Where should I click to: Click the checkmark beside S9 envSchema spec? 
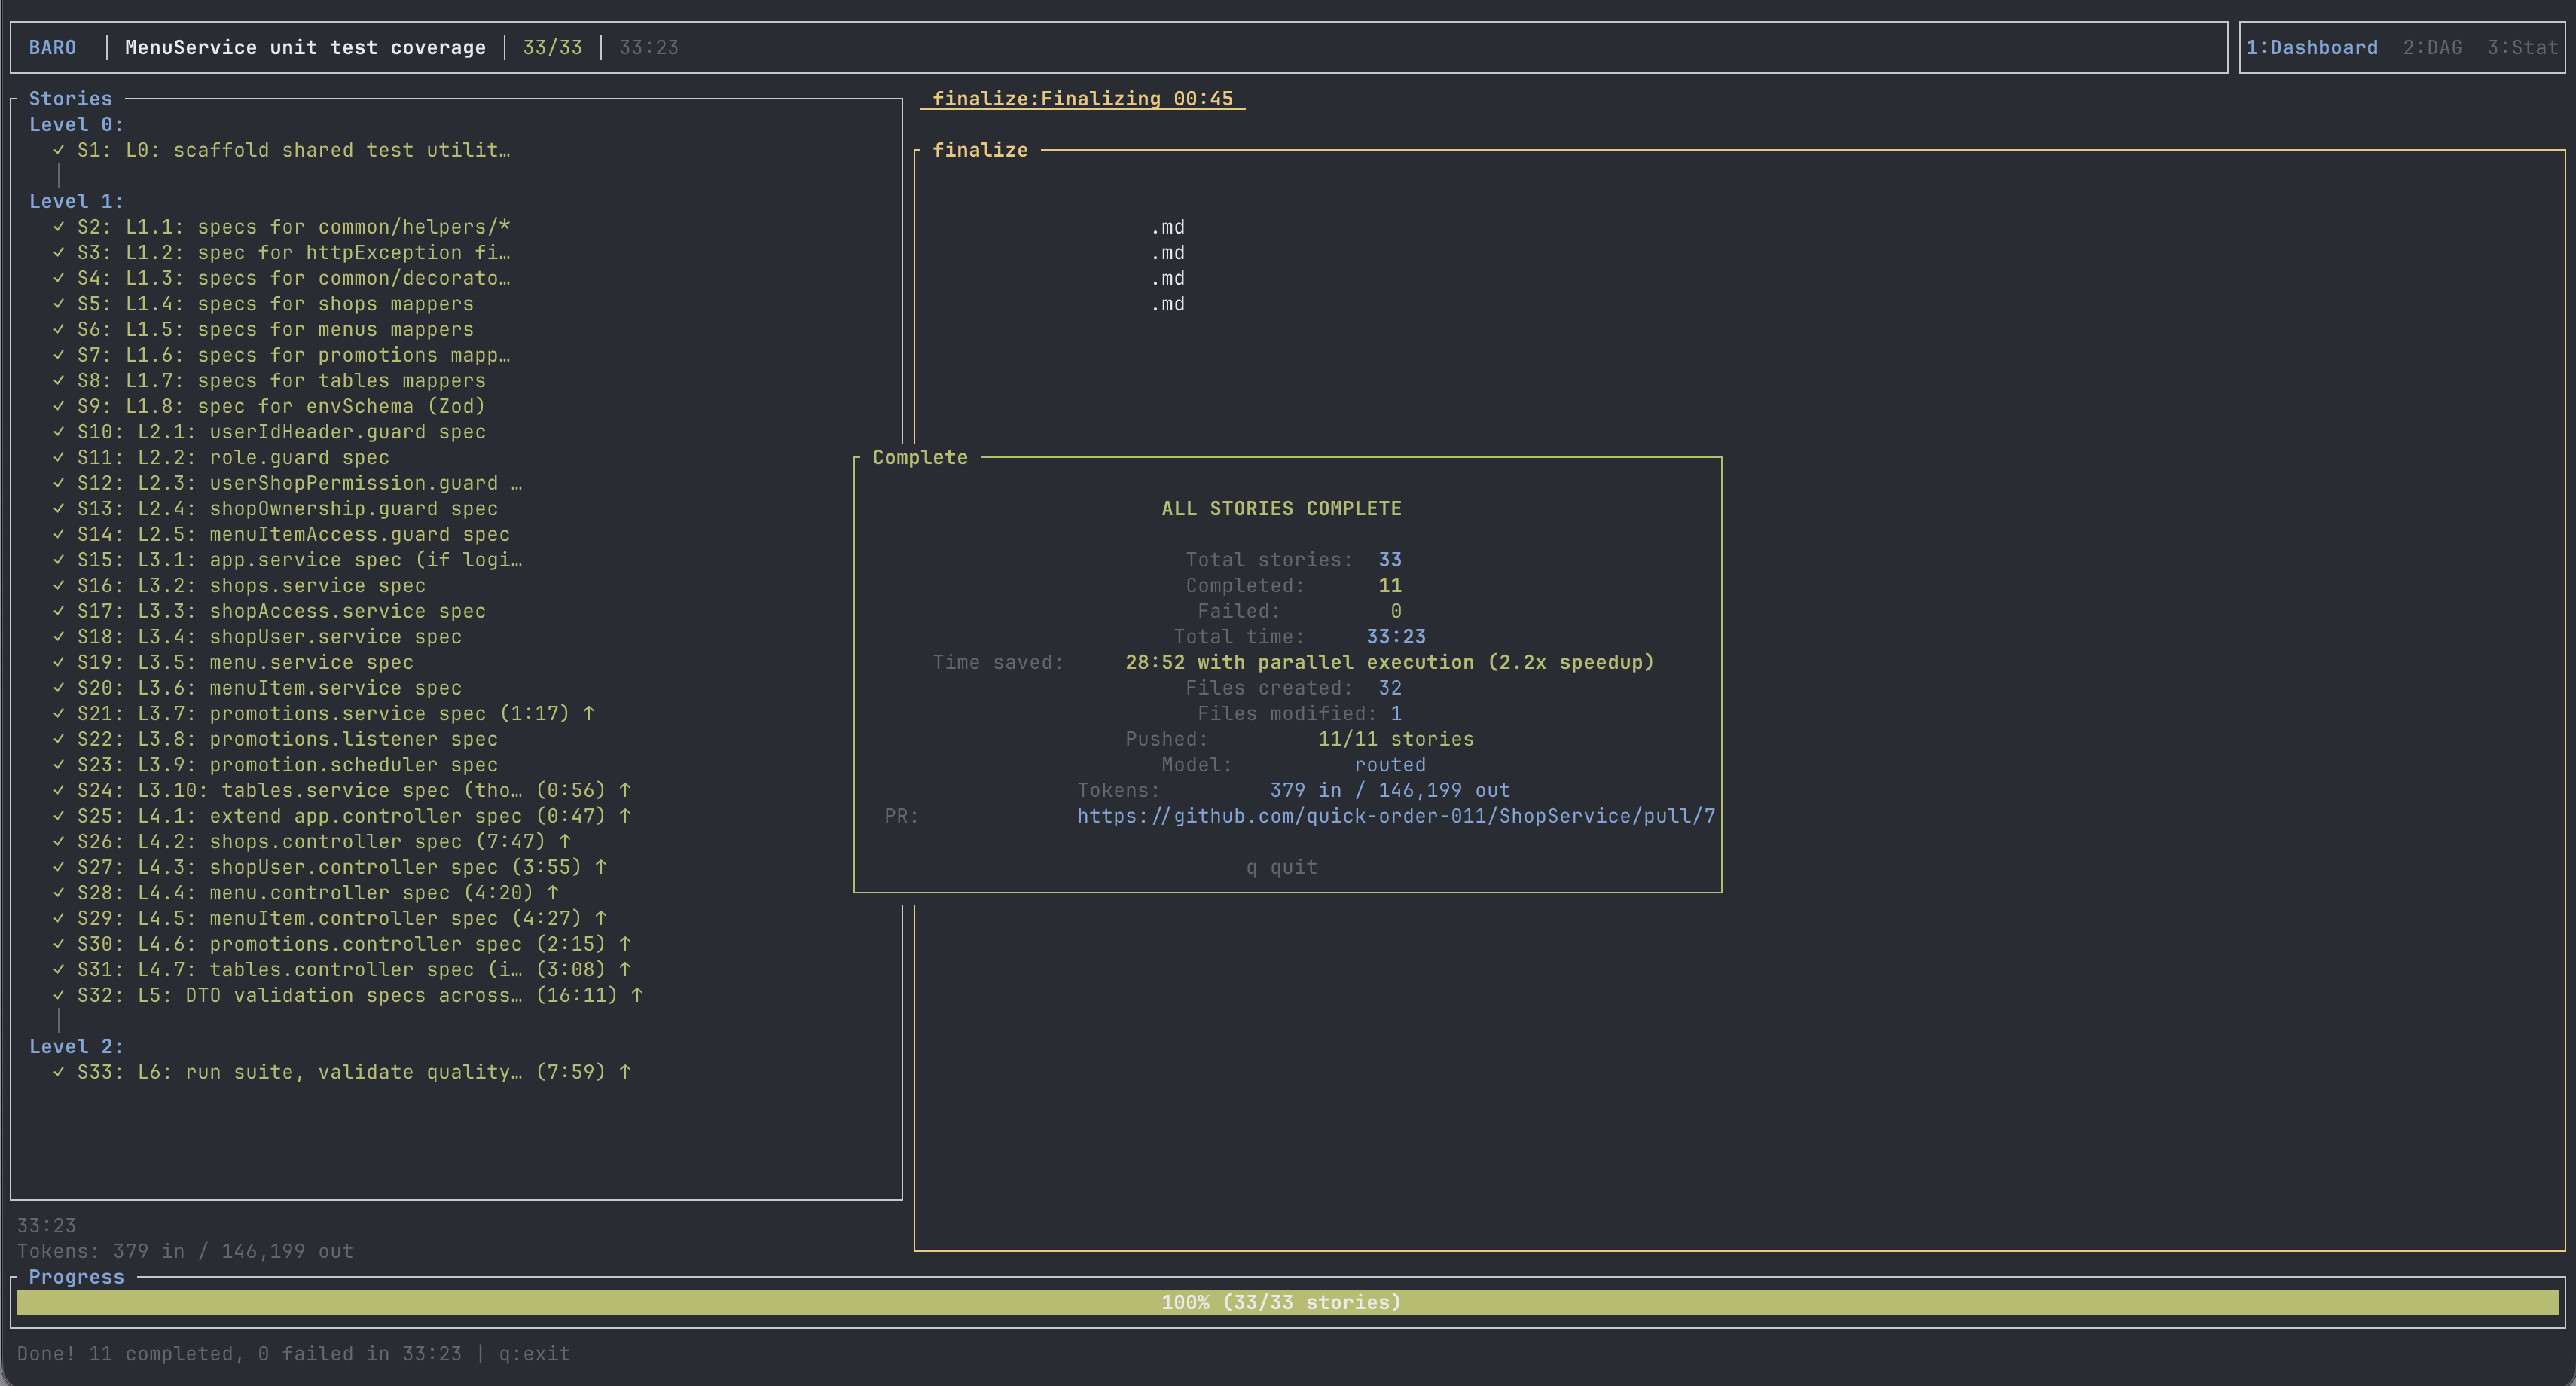pos(59,406)
